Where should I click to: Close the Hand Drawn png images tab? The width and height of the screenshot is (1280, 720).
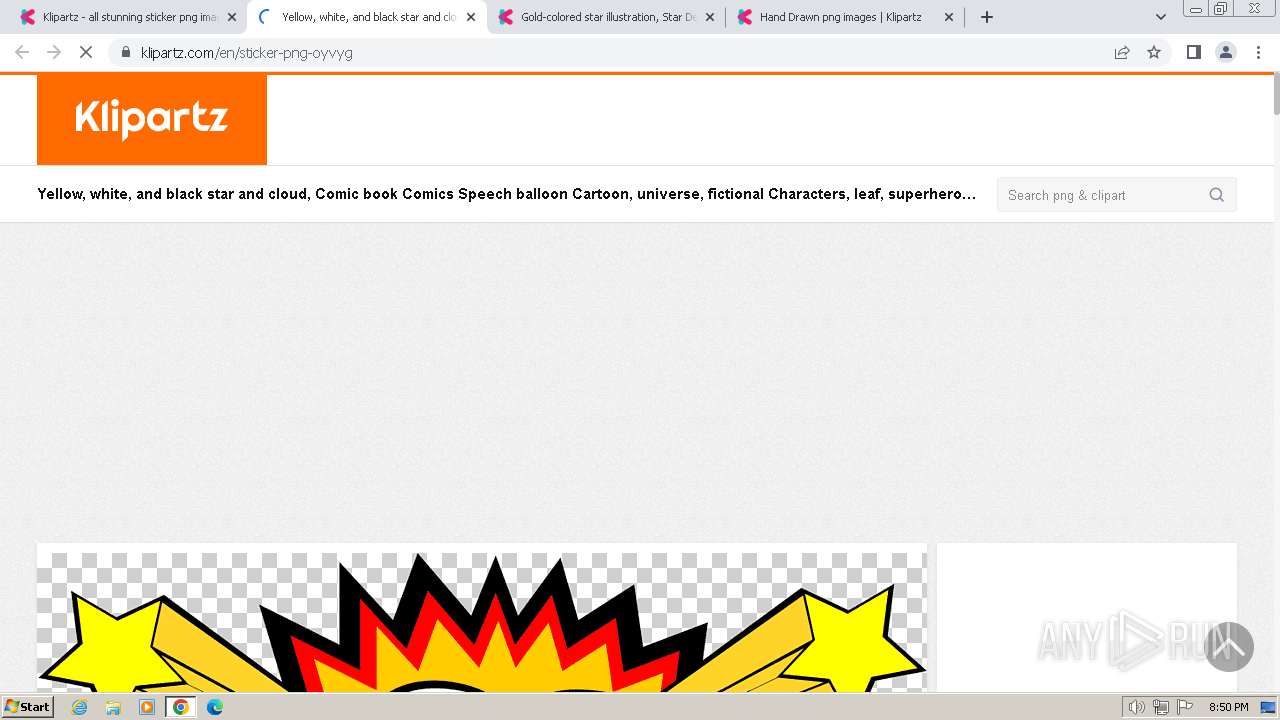[949, 17]
